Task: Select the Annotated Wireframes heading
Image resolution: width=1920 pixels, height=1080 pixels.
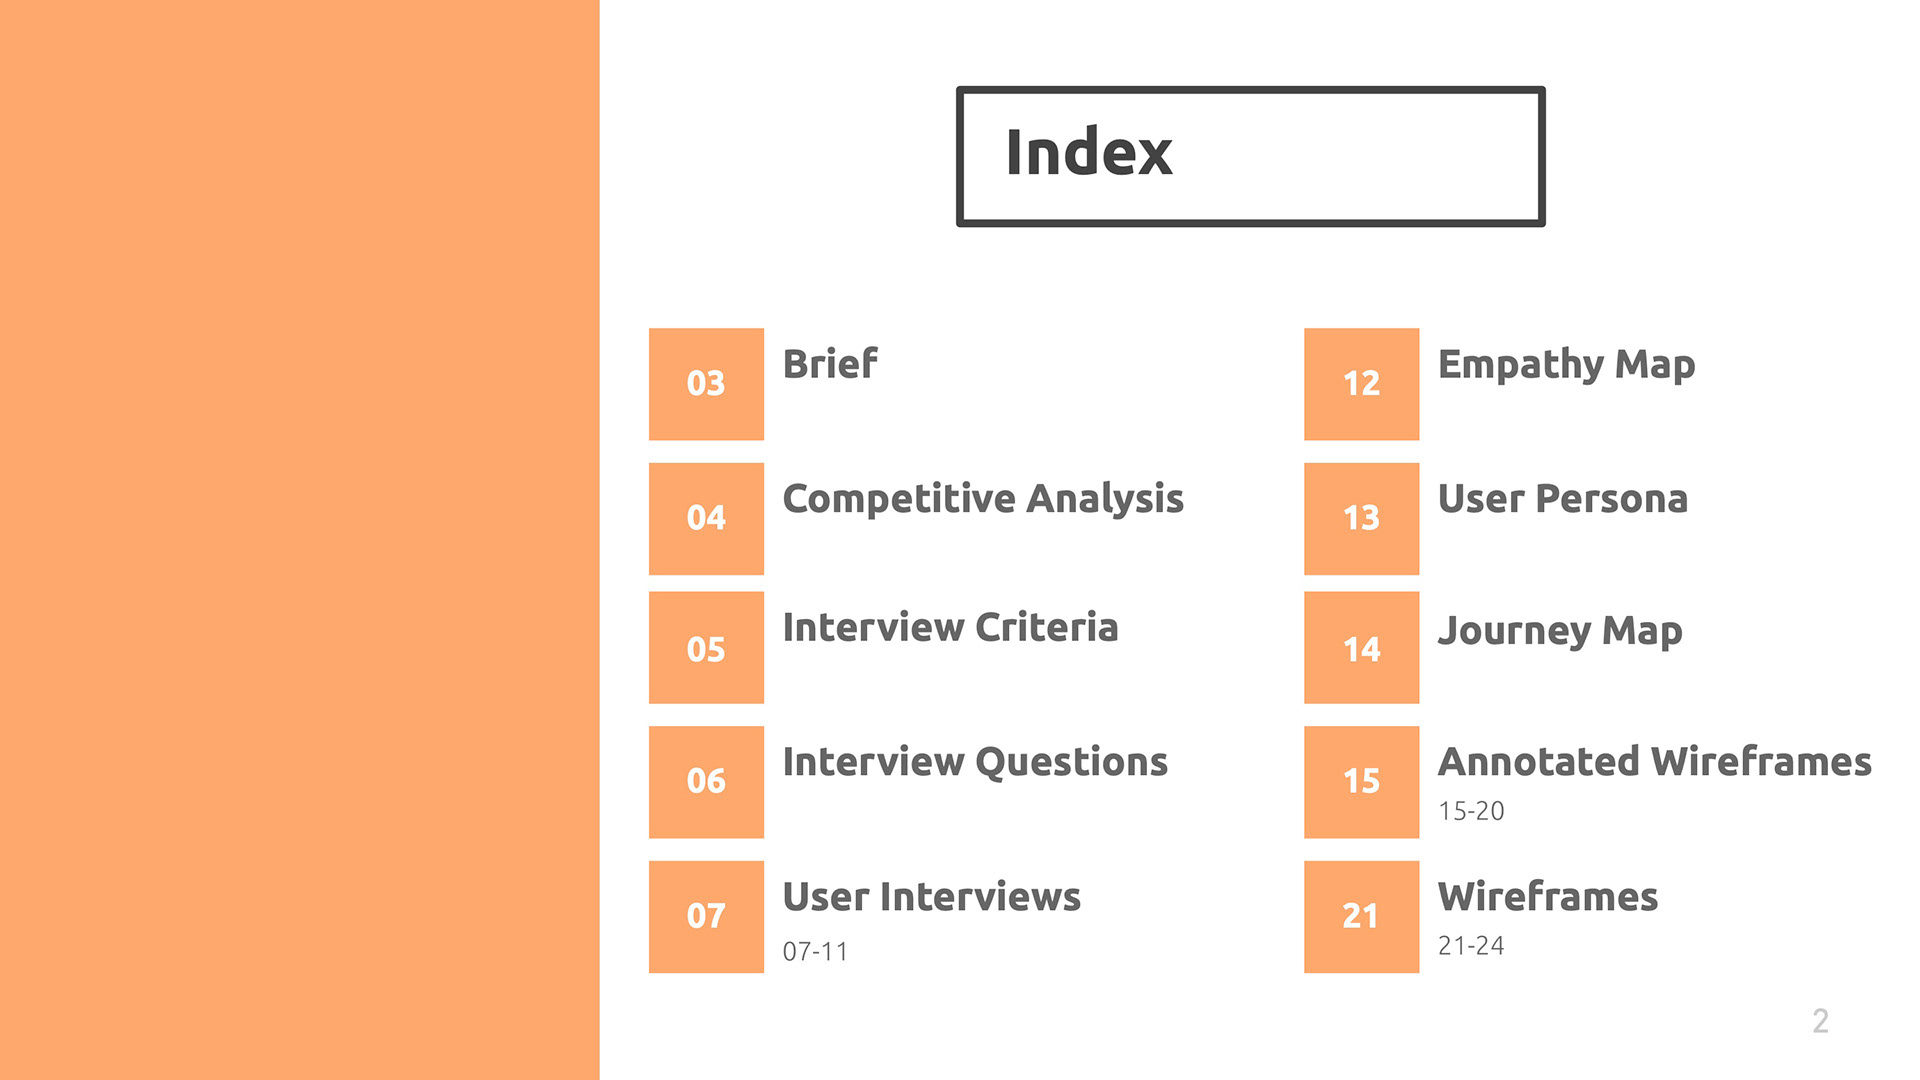Action: [x=1655, y=762]
